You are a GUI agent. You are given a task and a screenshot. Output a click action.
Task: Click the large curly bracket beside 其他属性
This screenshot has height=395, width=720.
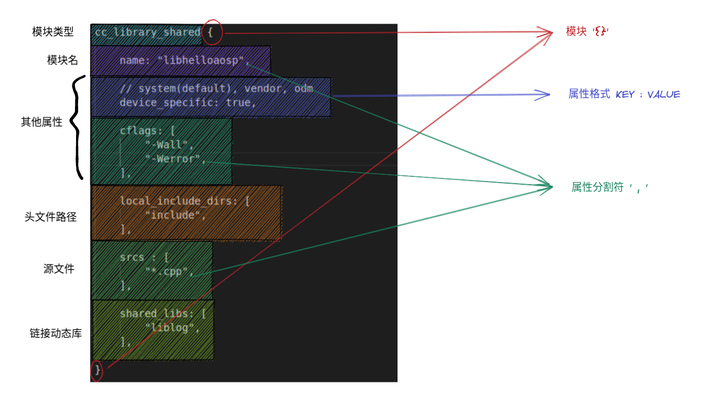(78, 127)
